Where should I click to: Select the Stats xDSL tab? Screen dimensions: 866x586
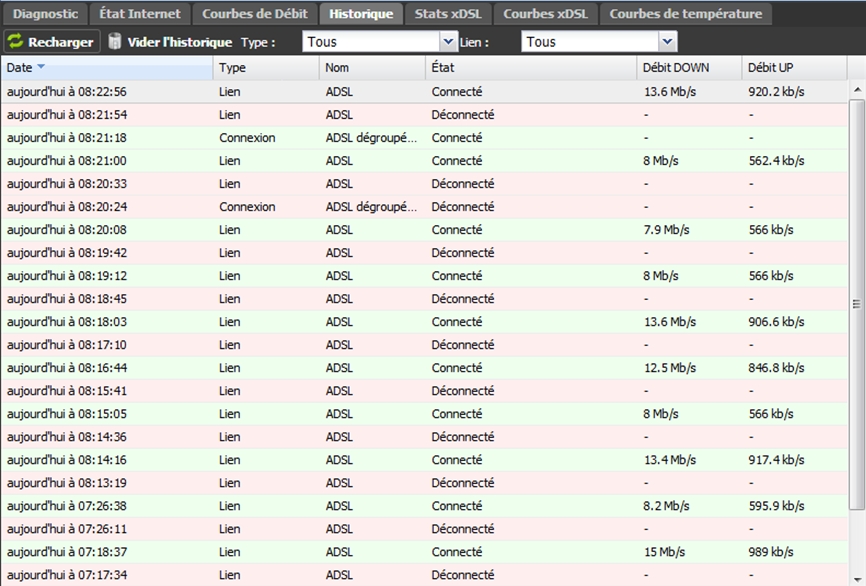[448, 14]
